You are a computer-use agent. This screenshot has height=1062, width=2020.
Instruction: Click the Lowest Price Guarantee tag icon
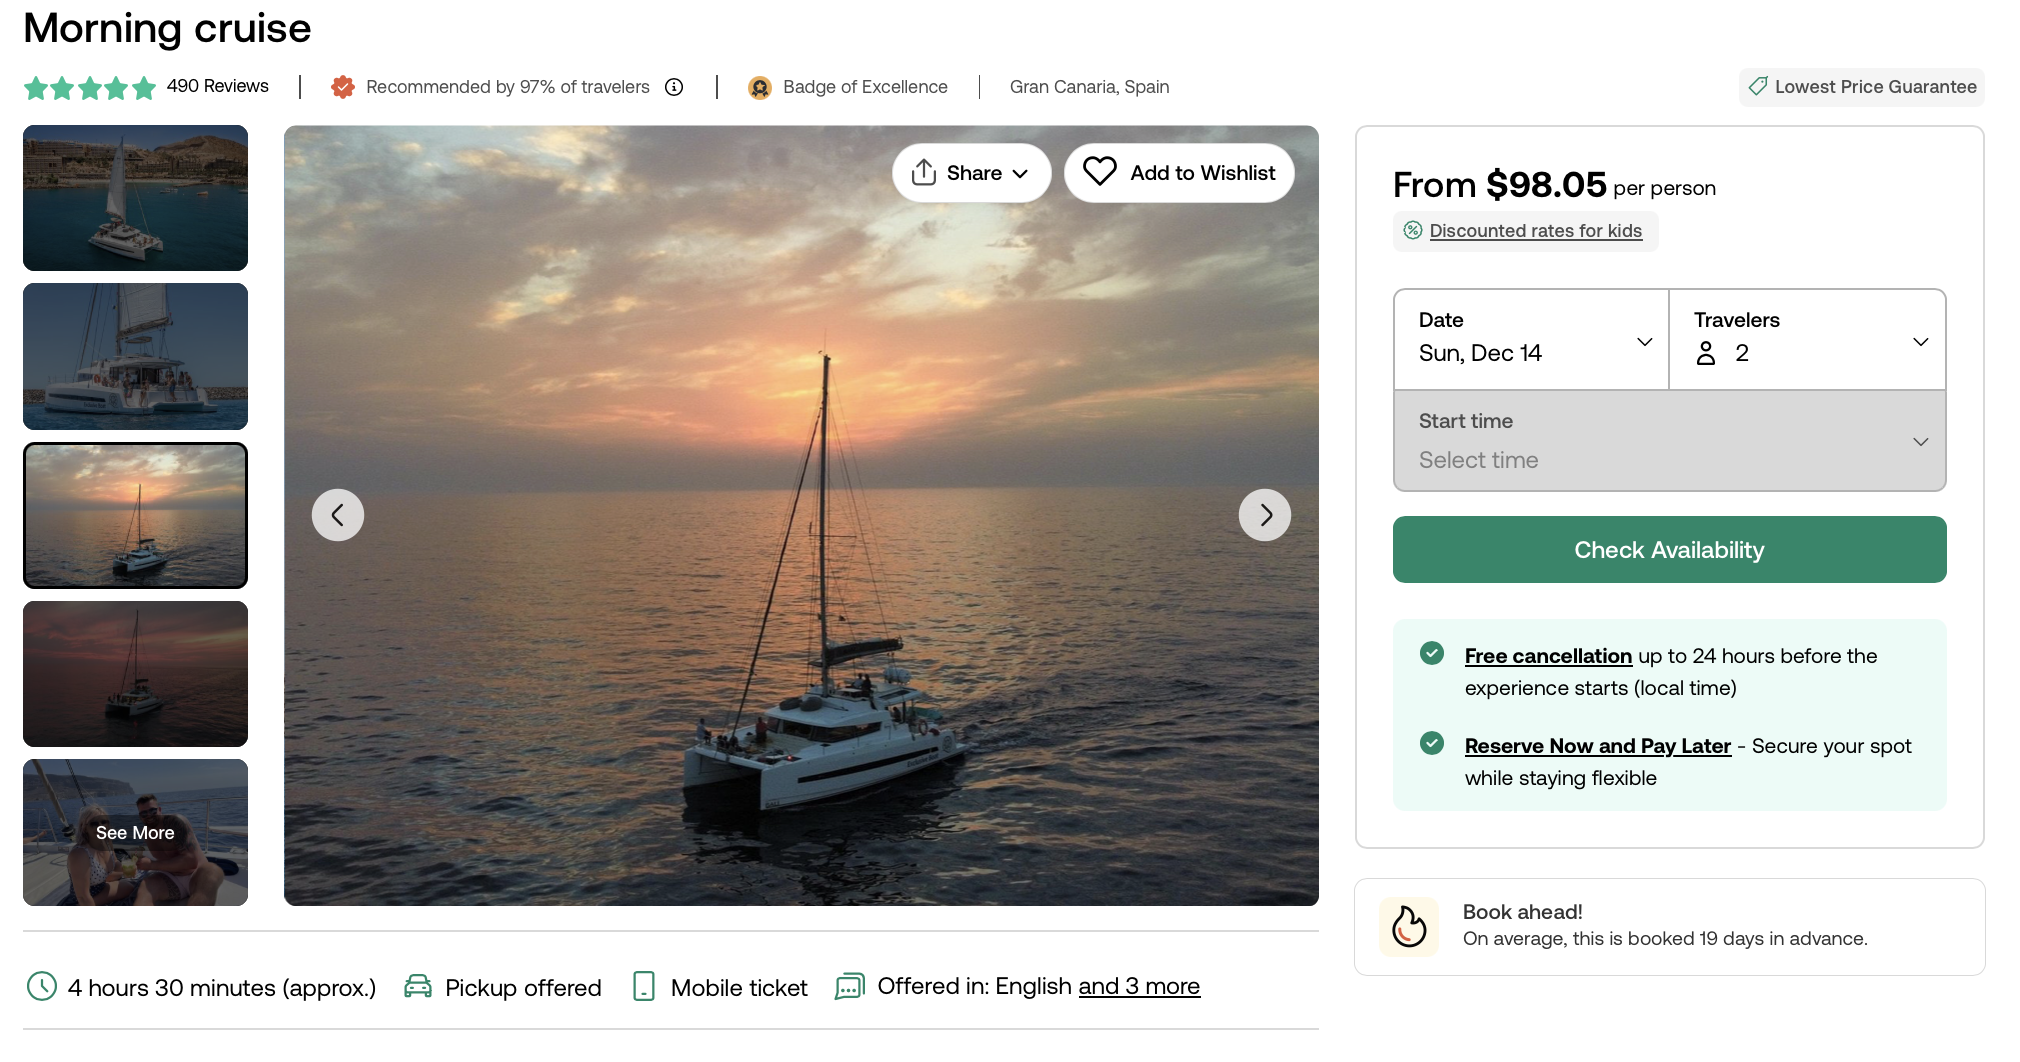pos(1758,87)
